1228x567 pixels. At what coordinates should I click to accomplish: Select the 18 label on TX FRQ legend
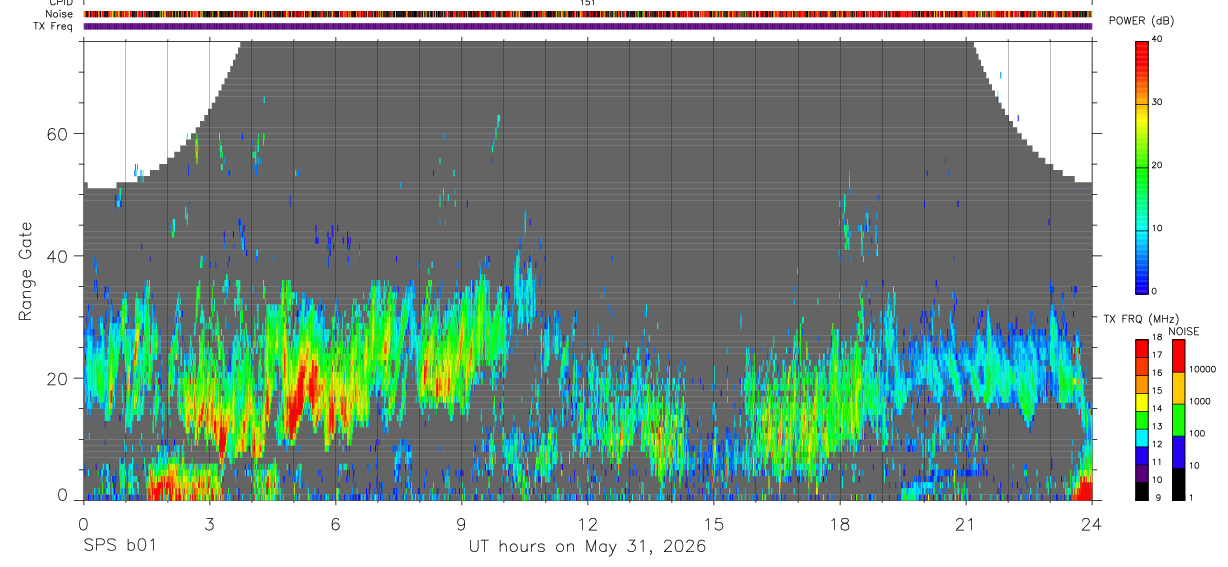[1157, 340]
